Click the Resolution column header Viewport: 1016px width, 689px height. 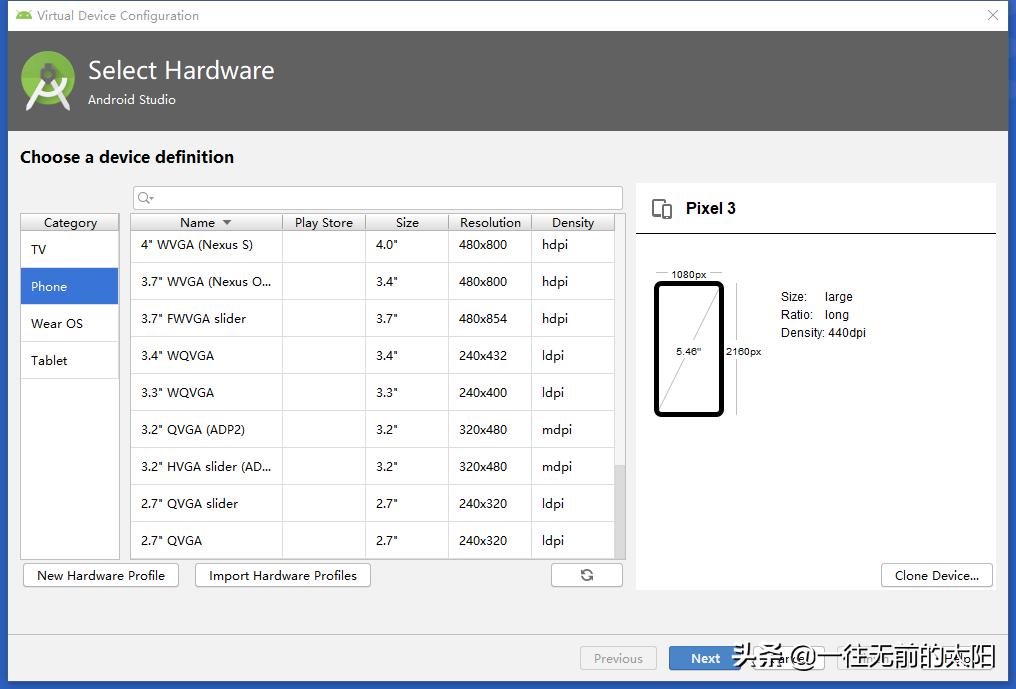(489, 222)
